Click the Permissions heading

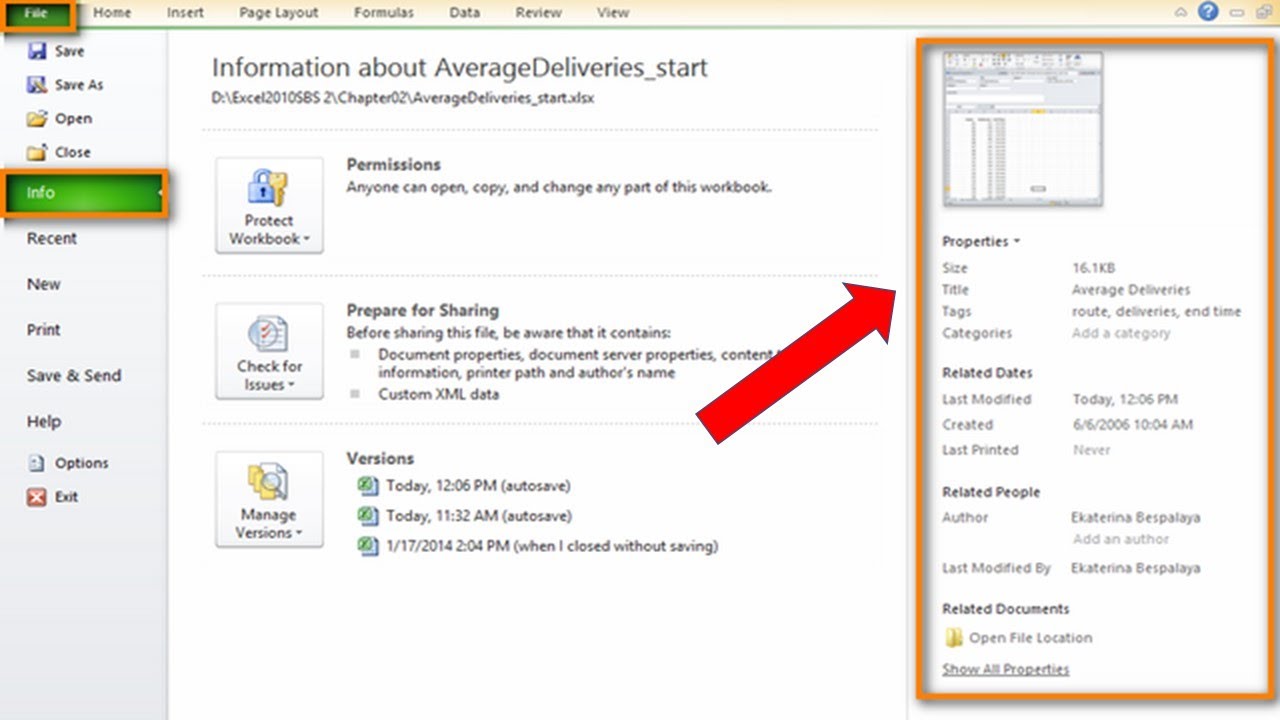pyautogui.click(x=394, y=165)
